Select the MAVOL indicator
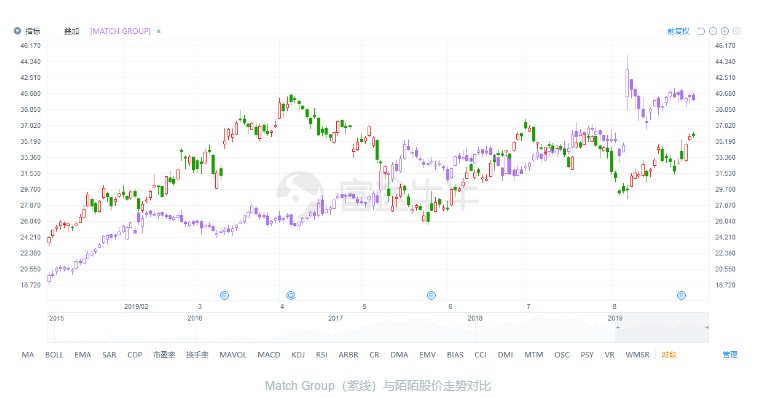 233,354
